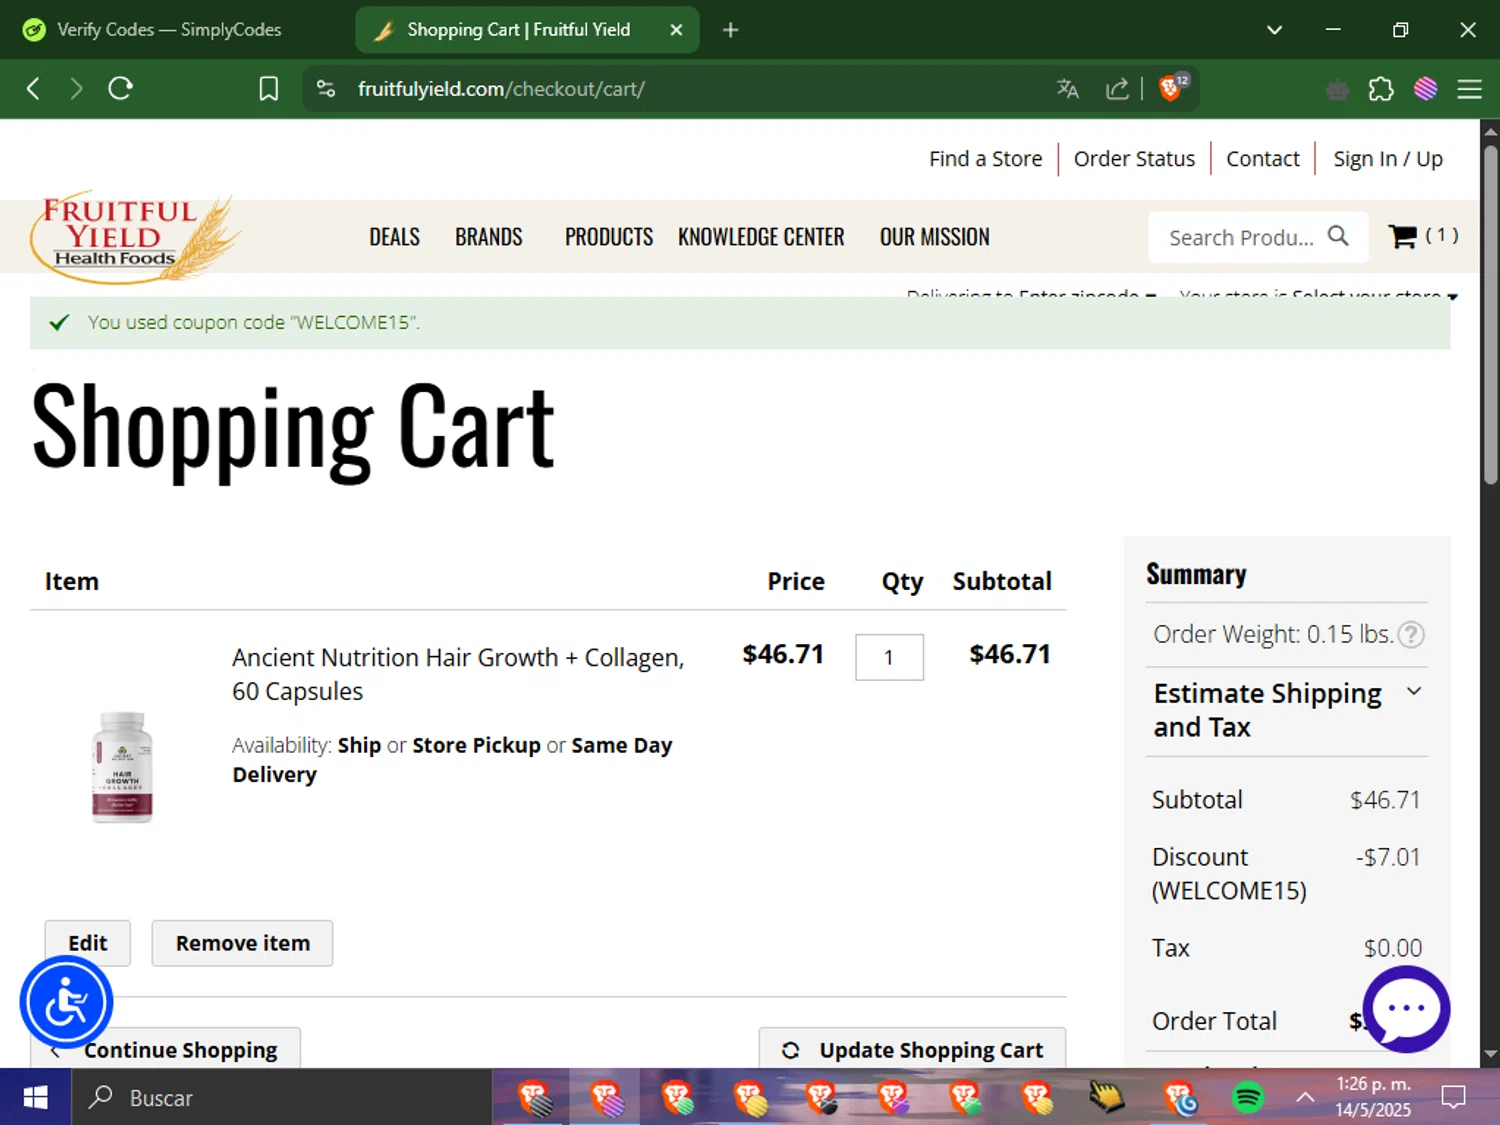Screen dimensions: 1500x1125
Task: Open Ancient Nutrition Hair Growth product link
Action: tap(458, 674)
